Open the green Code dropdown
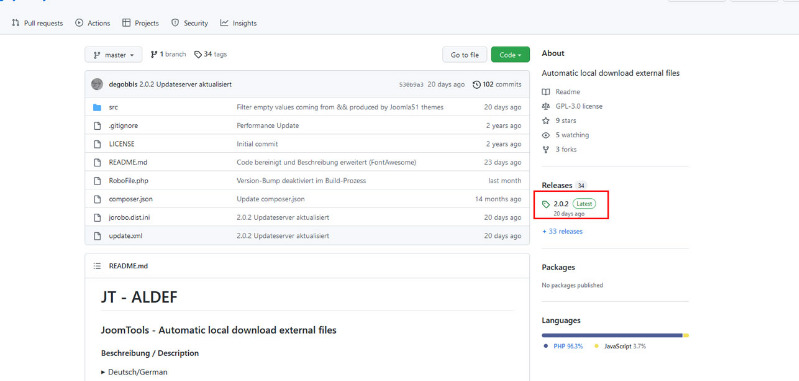Image resolution: width=799 pixels, height=381 pixels. (x=510, y=55)
